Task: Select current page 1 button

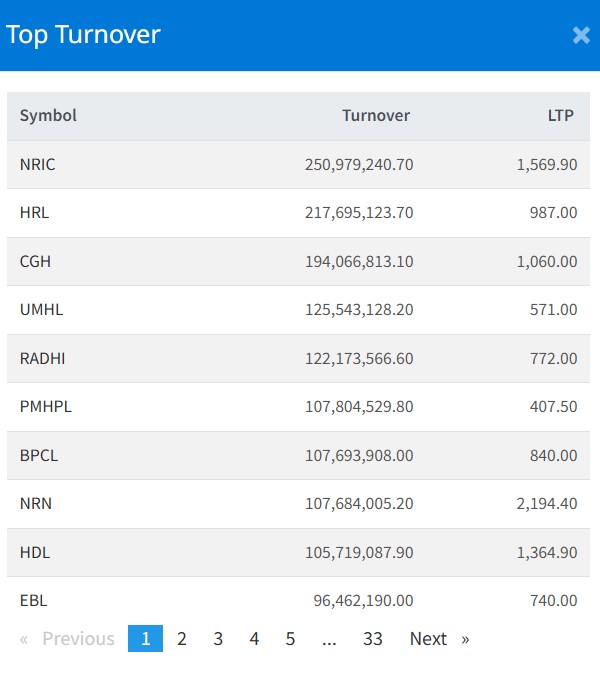Action: [145, 638]
